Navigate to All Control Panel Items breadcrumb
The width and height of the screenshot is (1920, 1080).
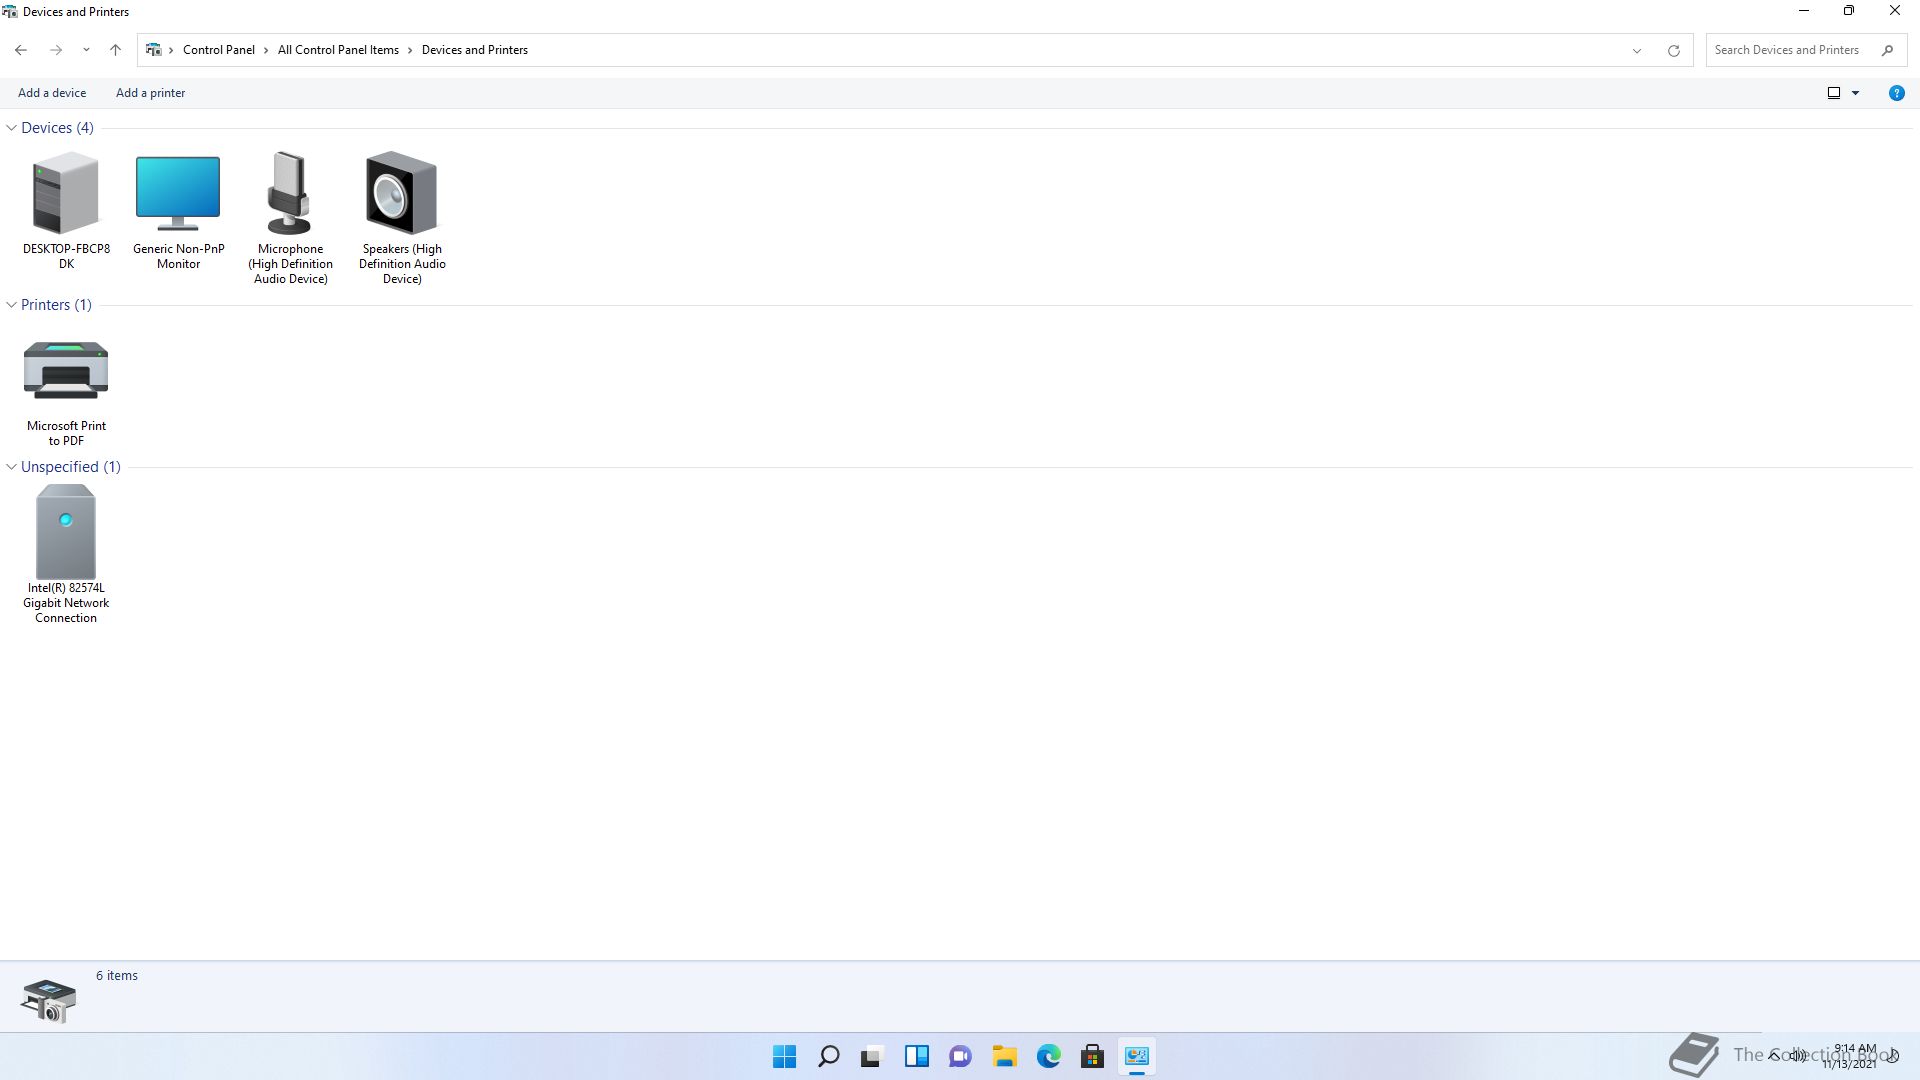click(338, 50)
